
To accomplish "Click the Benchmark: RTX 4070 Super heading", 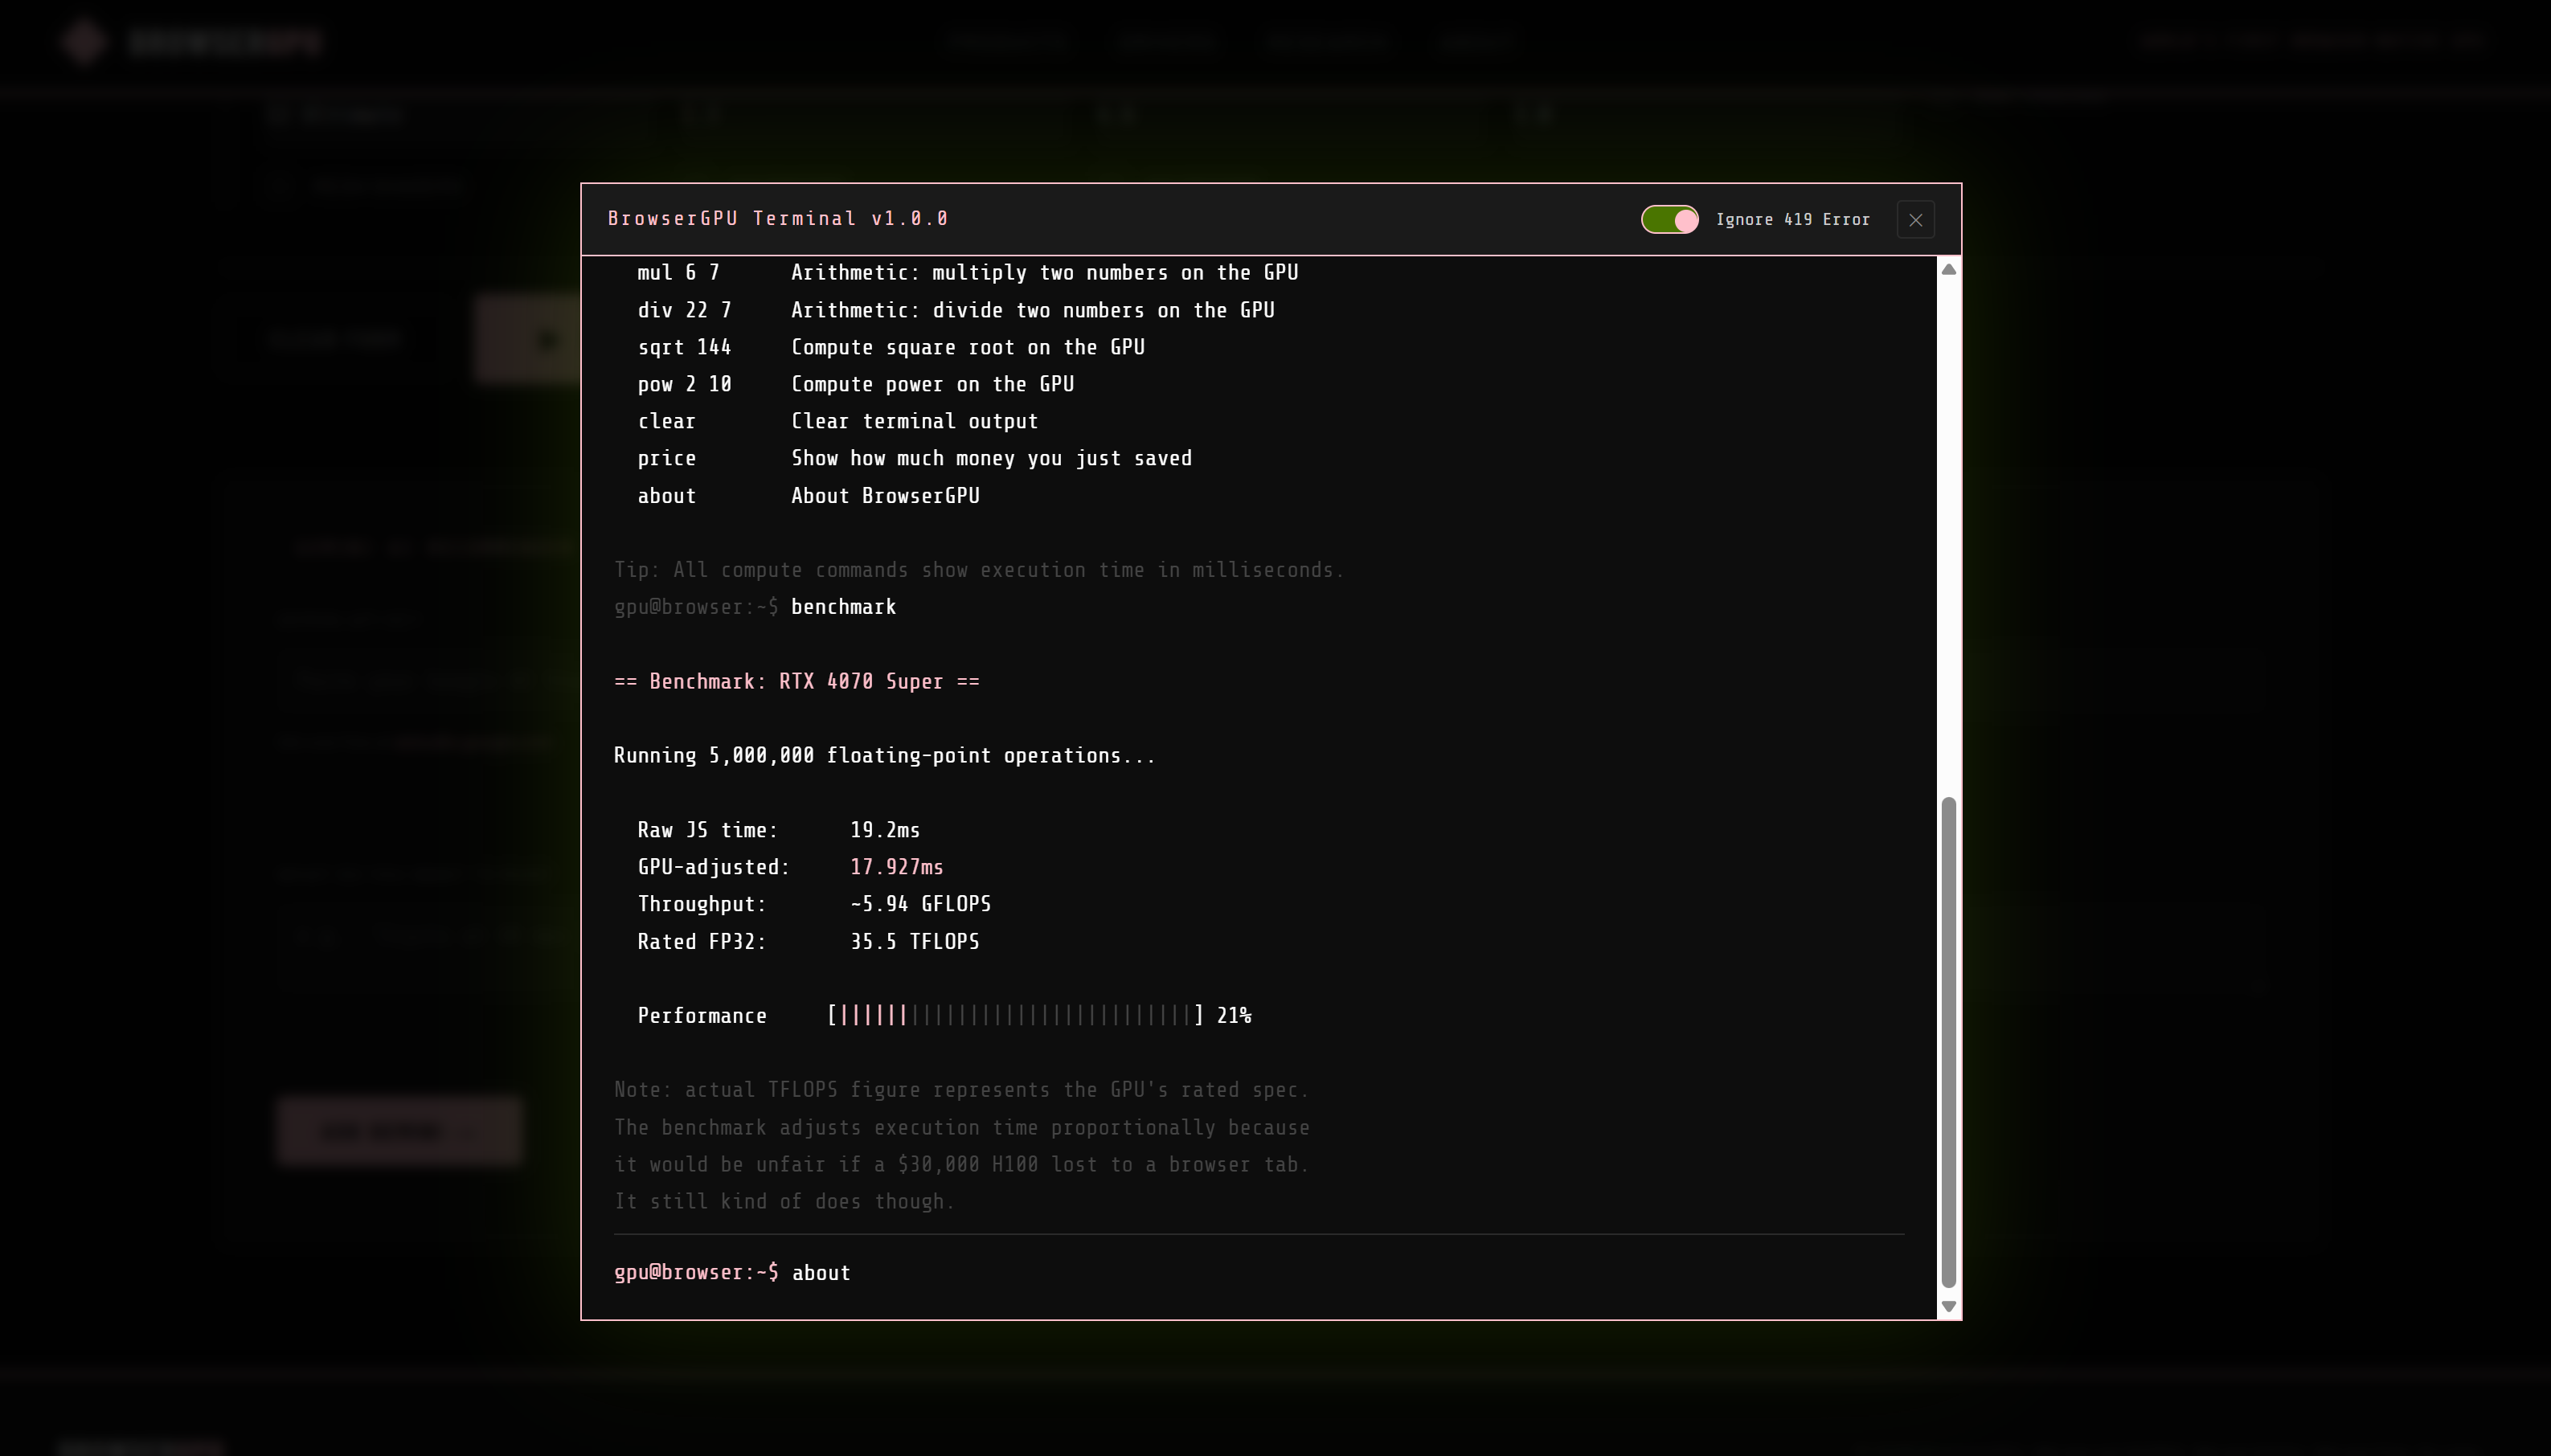I will click(x=796, y=681).
